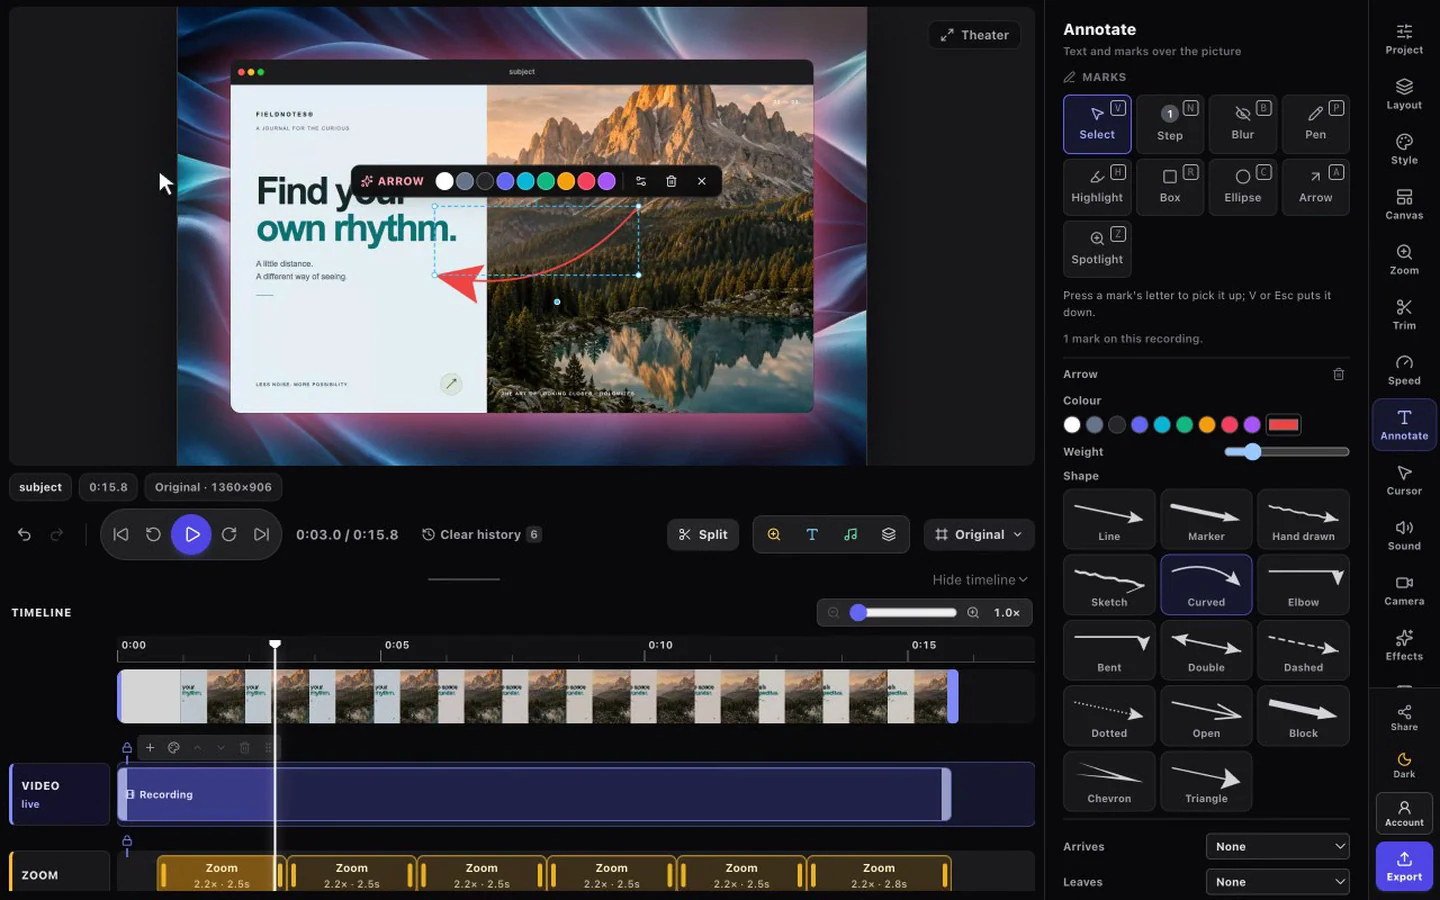The height and width of the screenshot is (900, 1440).
Task: Open the layers stack toolbar icon
Action: click(x=888, y=534)
